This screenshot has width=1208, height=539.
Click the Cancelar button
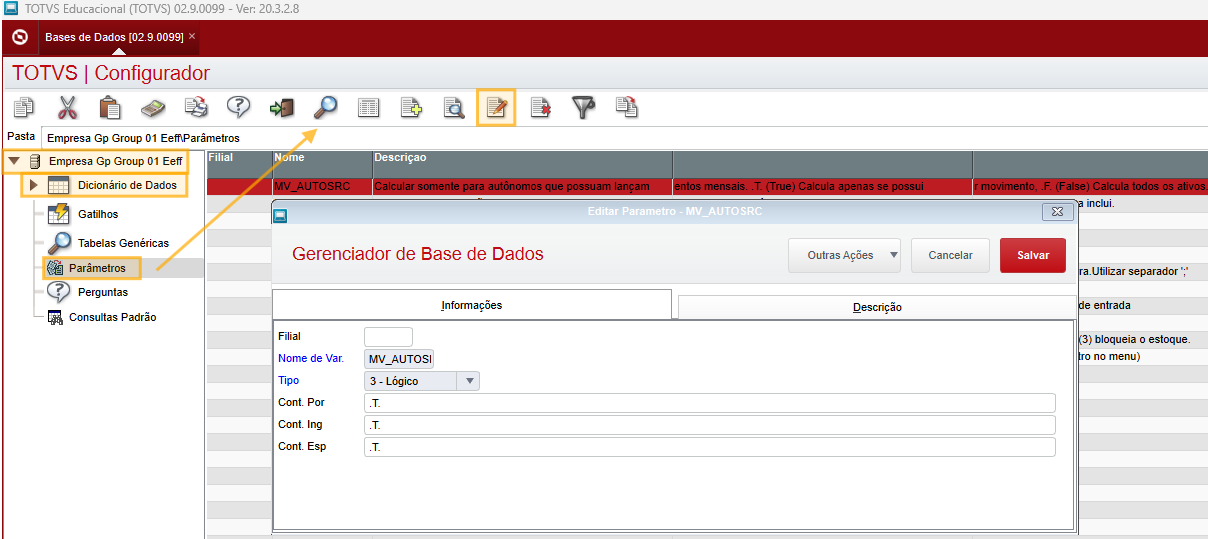coord(950,255)
